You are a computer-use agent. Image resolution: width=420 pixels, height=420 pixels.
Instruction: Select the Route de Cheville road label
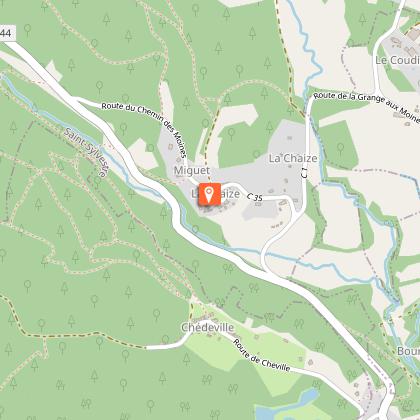point(261,355)
